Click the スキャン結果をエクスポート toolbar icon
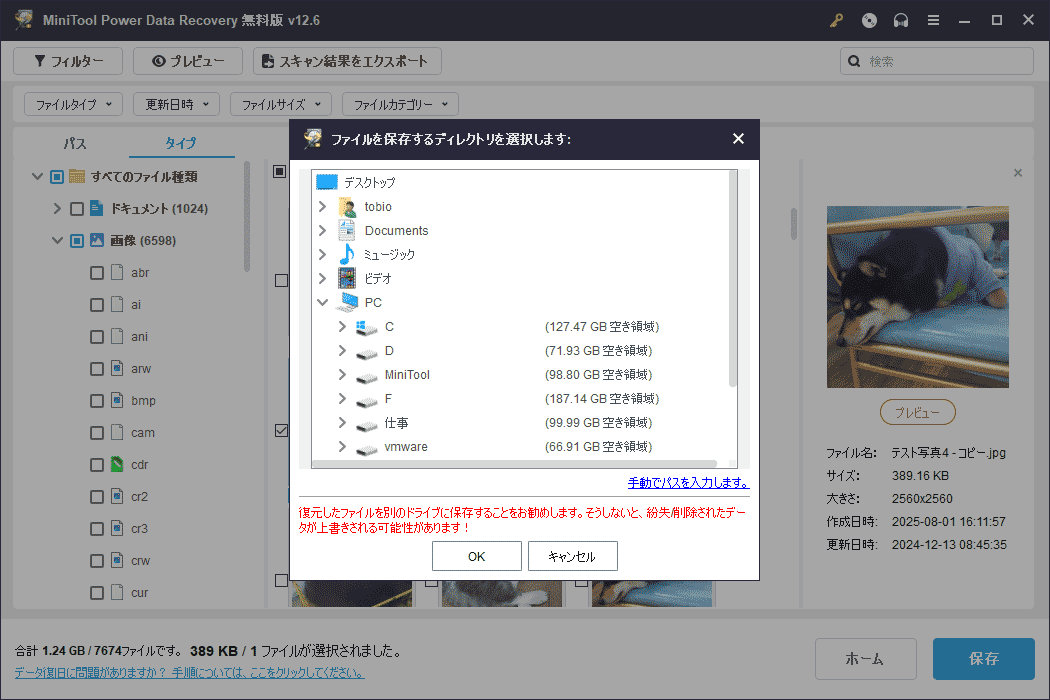The width and height of the screenshot is (1050, 700). [267, 61]
